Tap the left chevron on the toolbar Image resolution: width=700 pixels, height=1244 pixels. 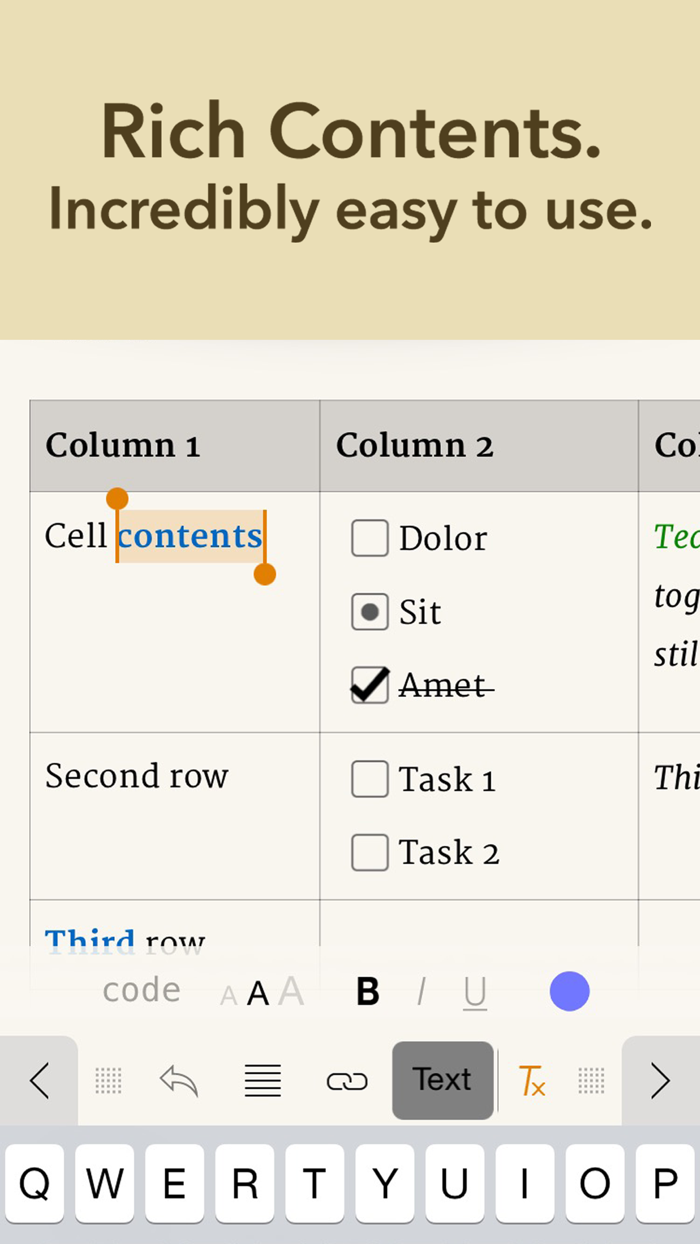coord(38,1081)
